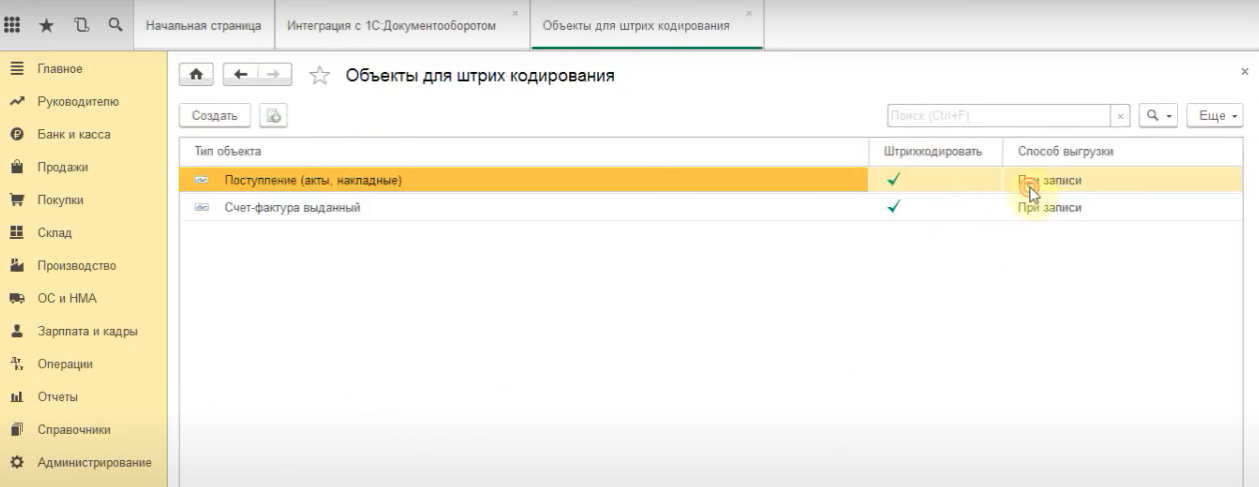Switch to Начальная страница tab

(x=204, y=25)
